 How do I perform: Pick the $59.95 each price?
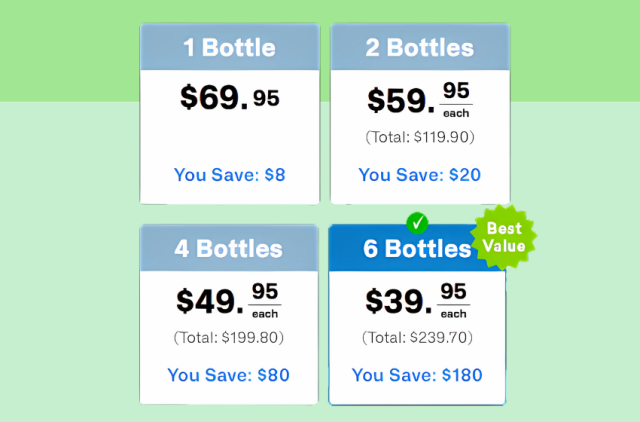click(x=420, y=100)
